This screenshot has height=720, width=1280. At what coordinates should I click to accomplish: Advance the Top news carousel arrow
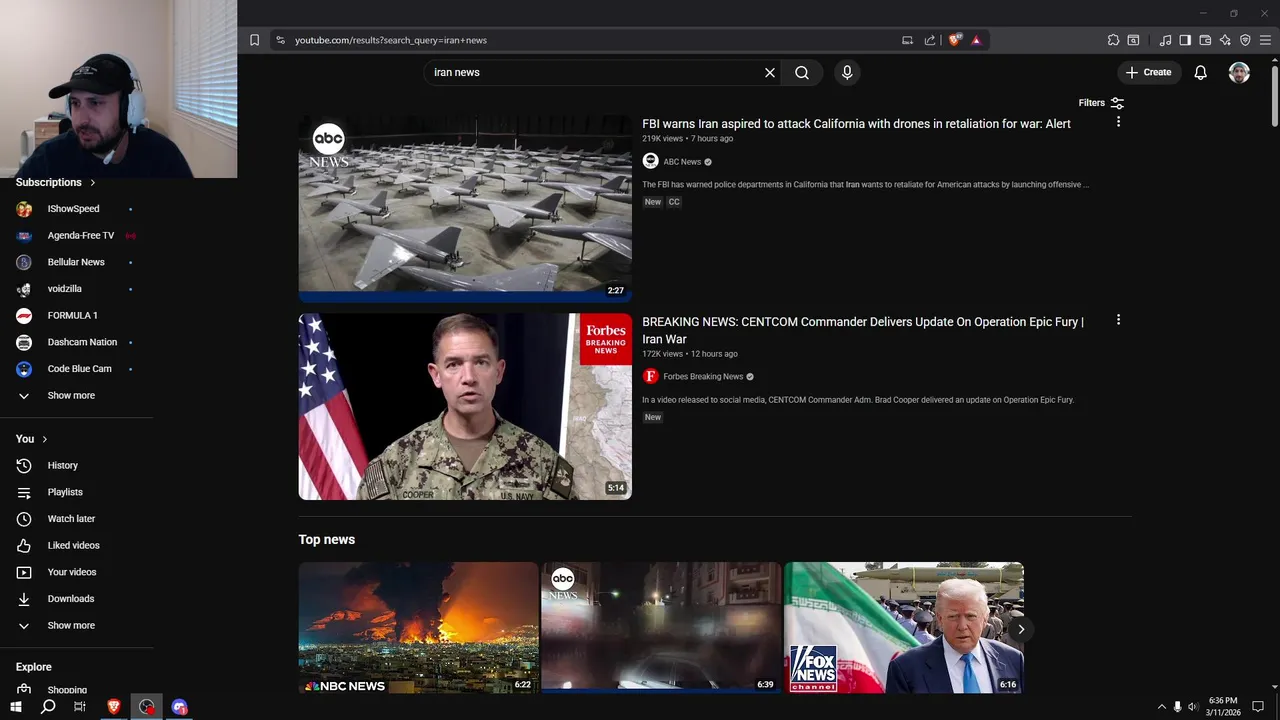[x=1021, y=629]
